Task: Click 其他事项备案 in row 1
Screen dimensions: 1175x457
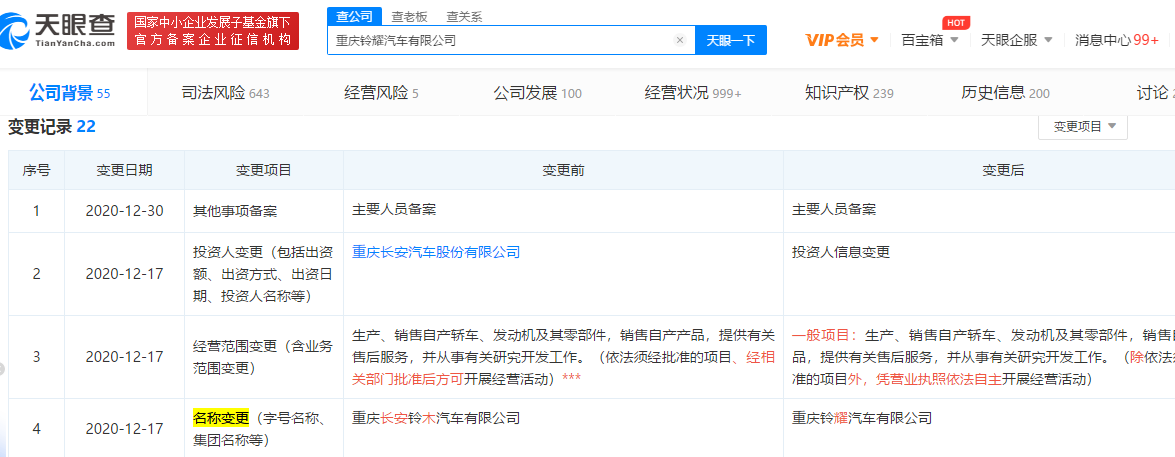Action: coord(235,211)
